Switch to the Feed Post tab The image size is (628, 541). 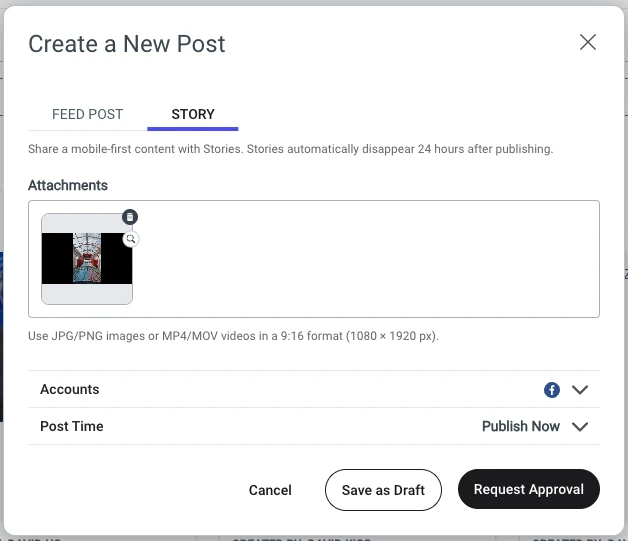pos(87,115)
